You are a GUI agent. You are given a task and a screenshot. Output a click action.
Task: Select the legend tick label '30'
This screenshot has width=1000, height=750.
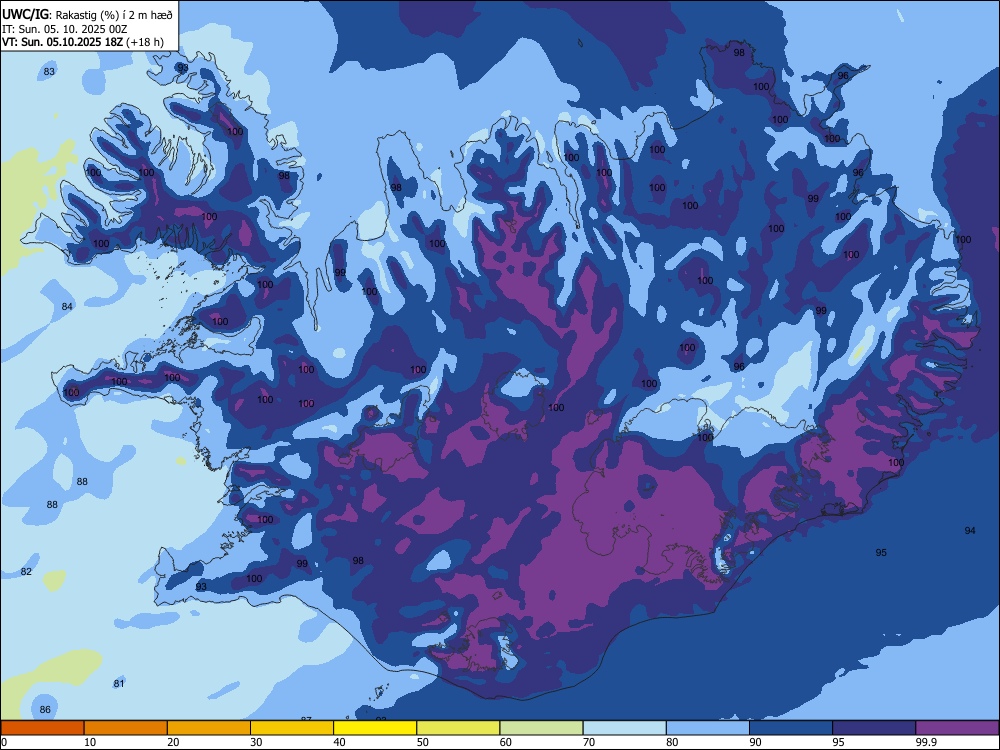click(x=256, y=742)
